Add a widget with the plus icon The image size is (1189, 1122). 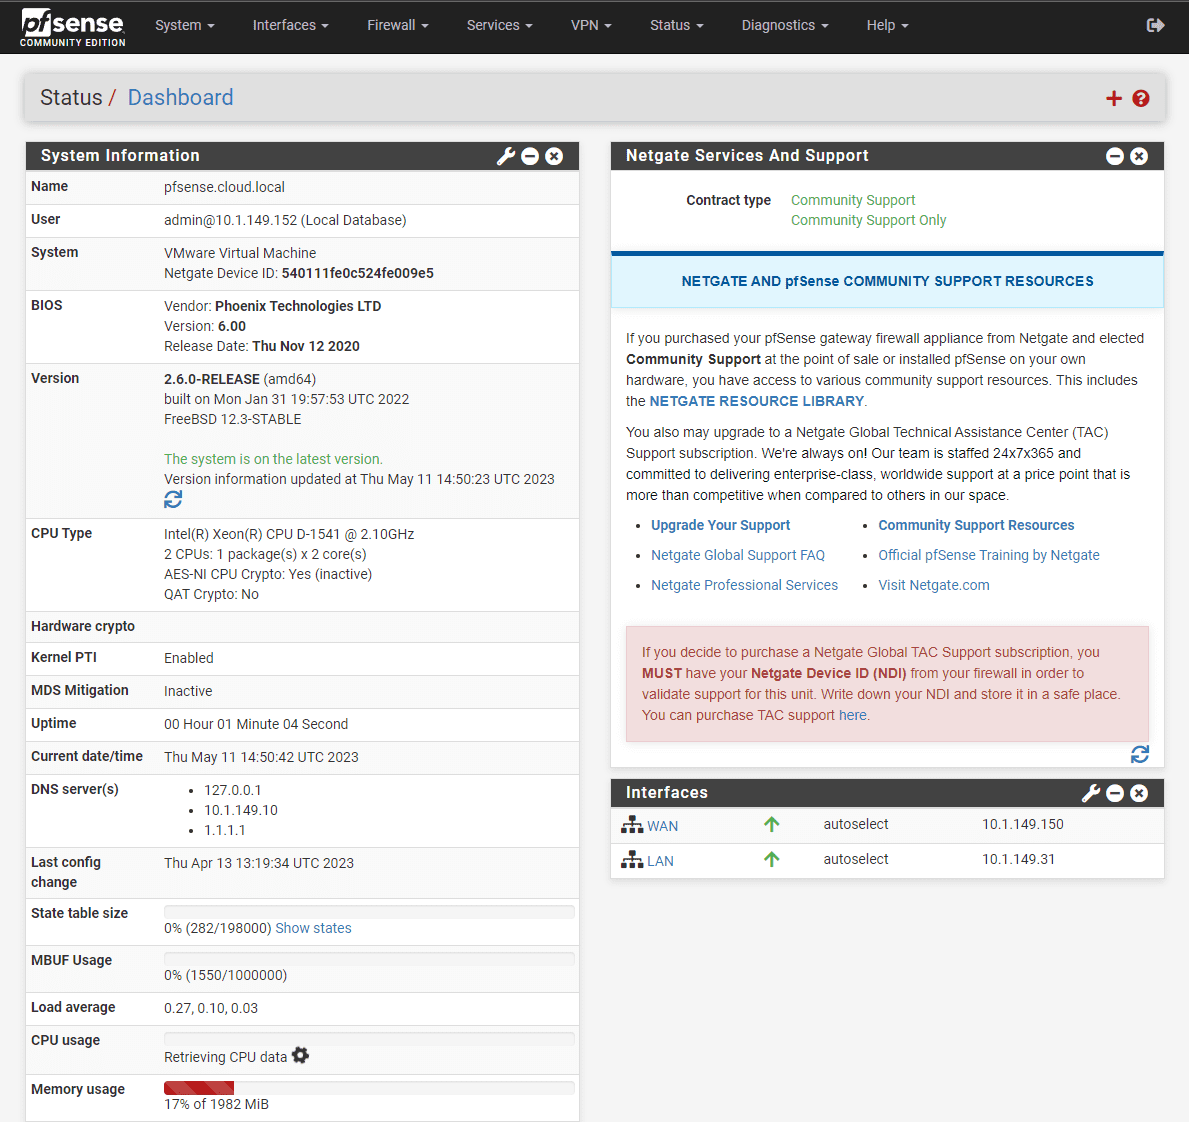(x=1113, y=99)
